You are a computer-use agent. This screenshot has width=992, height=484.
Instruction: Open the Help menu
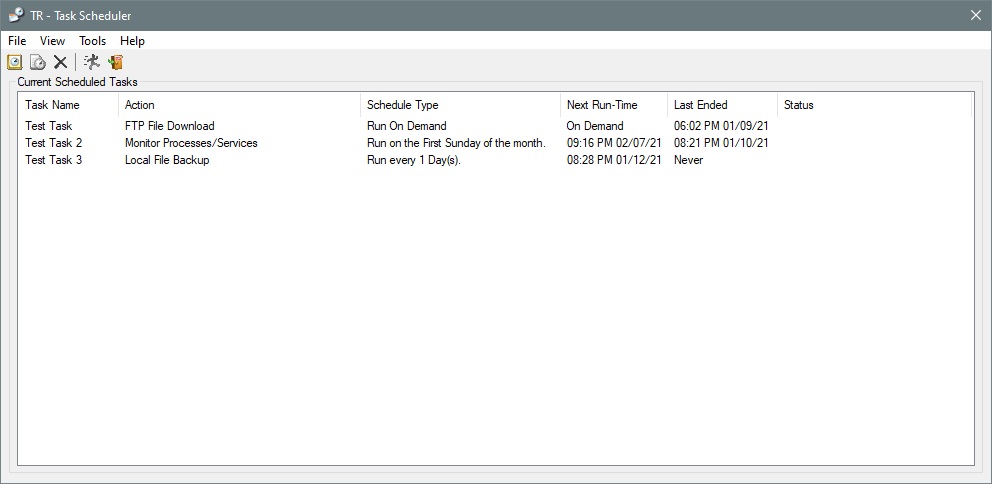[132, 40]
